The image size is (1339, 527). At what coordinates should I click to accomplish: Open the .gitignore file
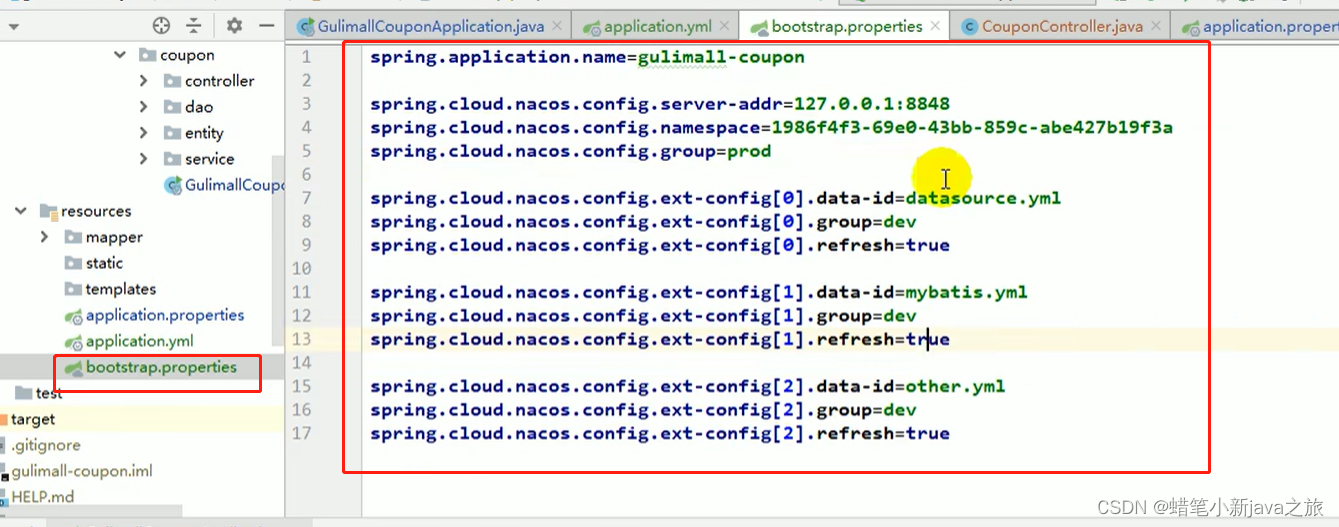[x=46, y=445]
